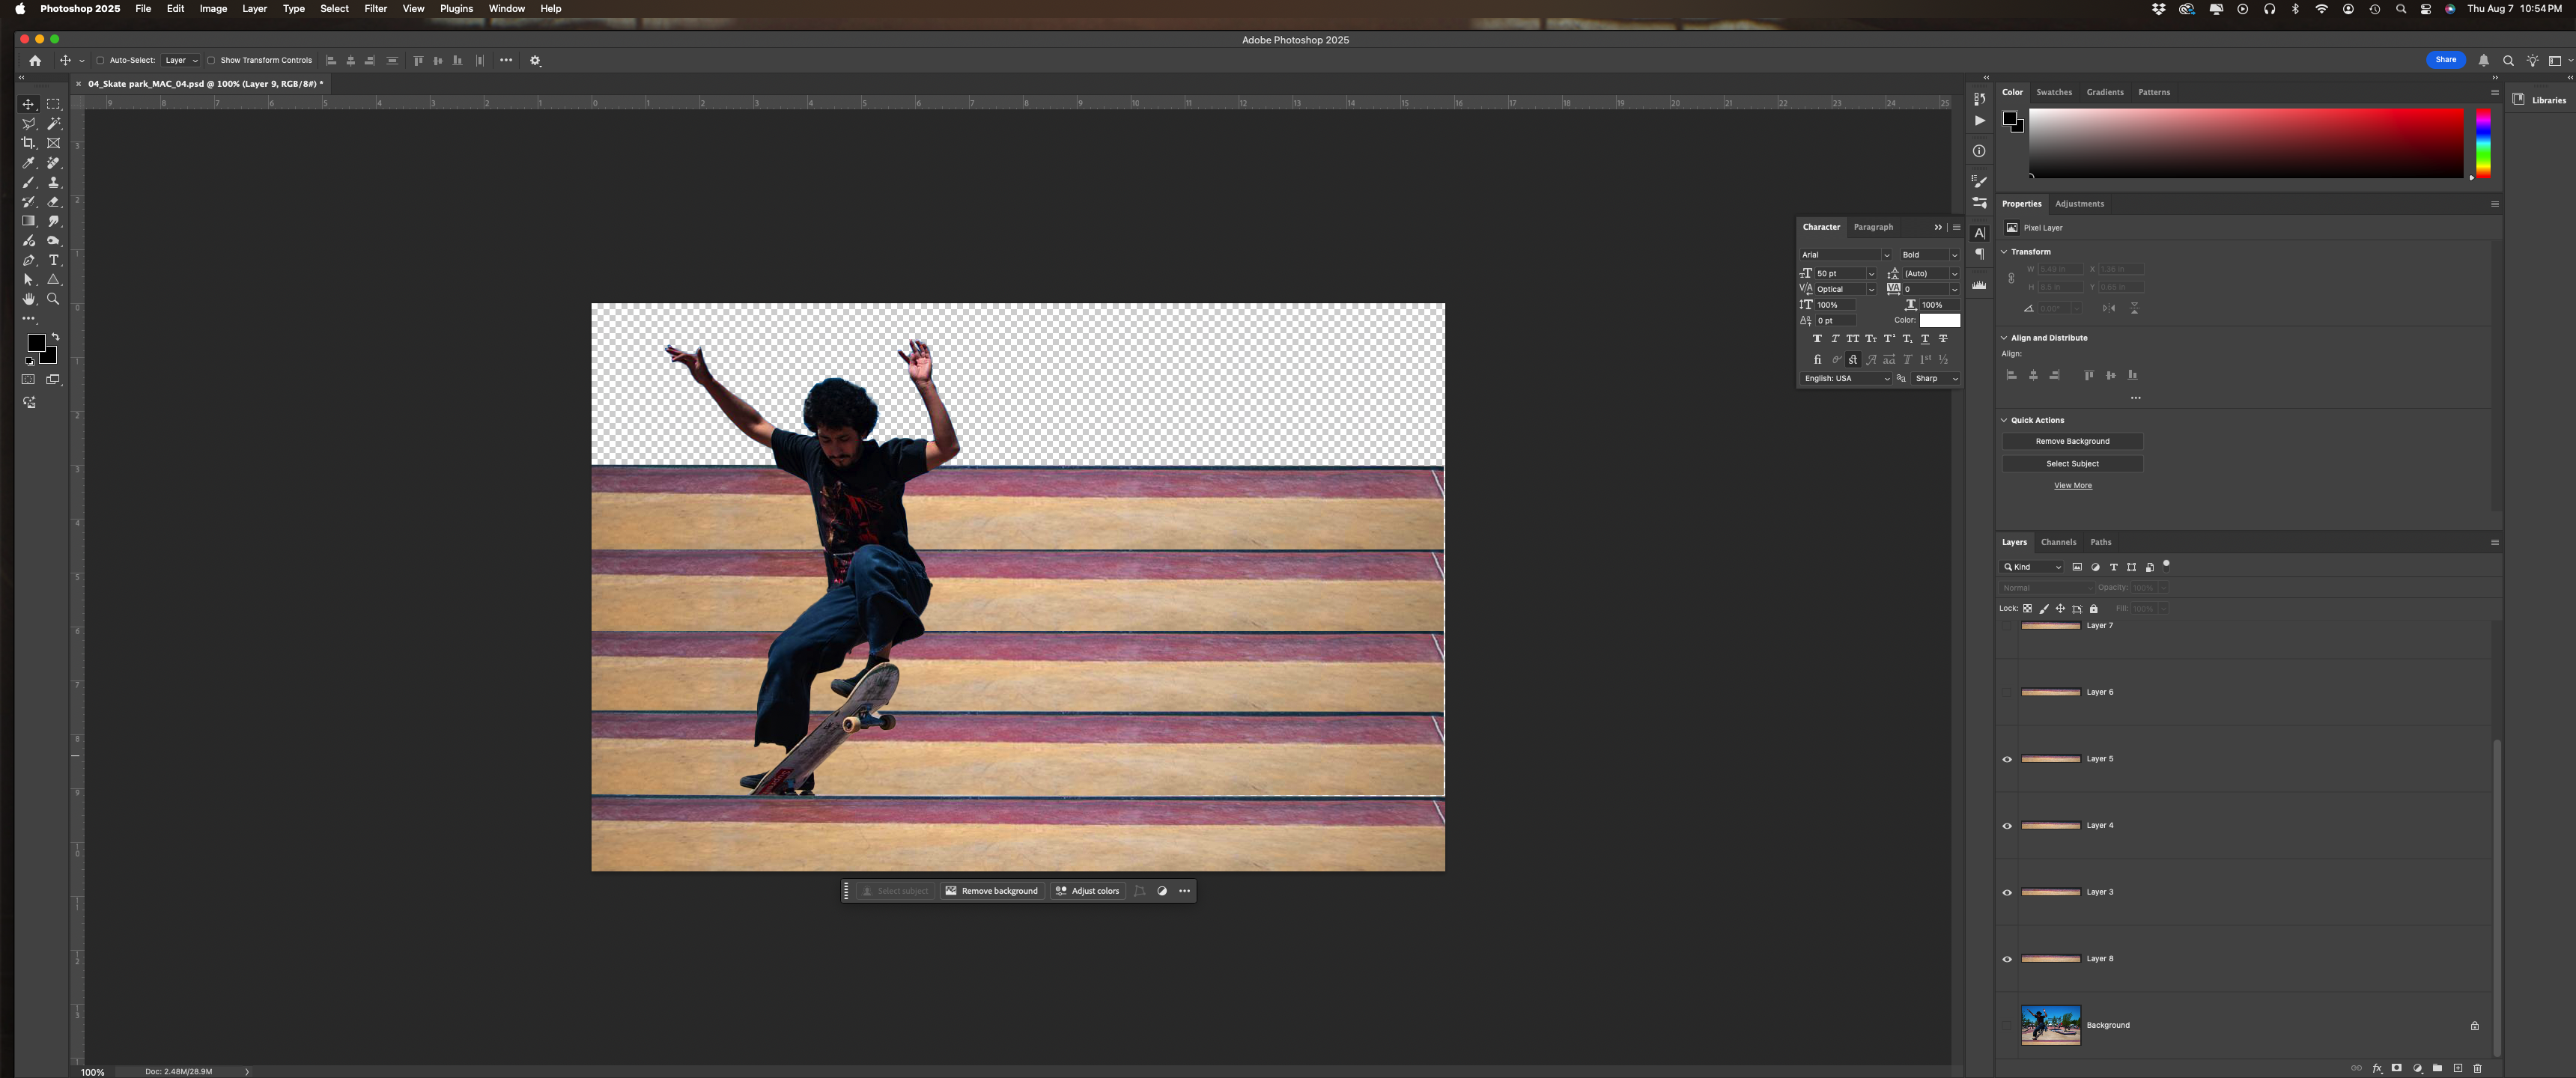The height and width of the screenshot is (1078, 2576).
Task: Click the swap foreground/background colors arrow
Action: 55,337
